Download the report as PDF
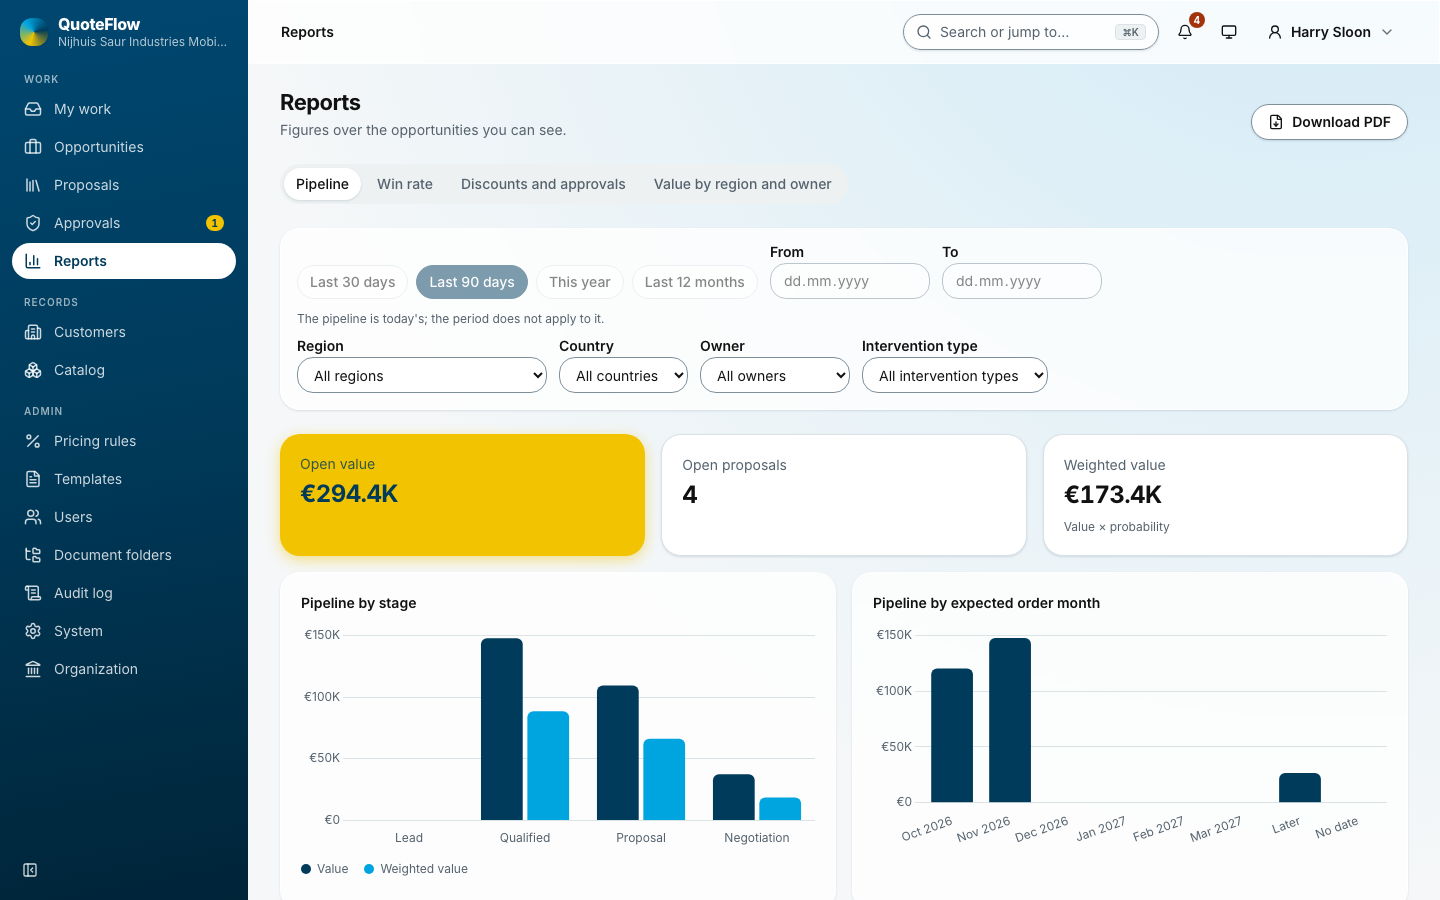This screenshot has width=1440, height=900. (1329, 122)
